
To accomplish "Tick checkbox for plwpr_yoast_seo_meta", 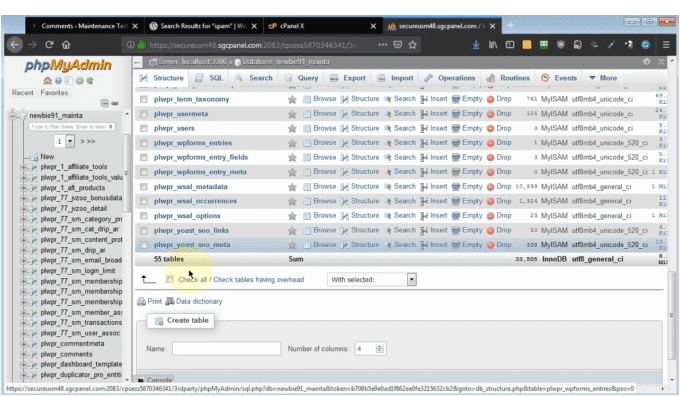I will click(144, 245).
